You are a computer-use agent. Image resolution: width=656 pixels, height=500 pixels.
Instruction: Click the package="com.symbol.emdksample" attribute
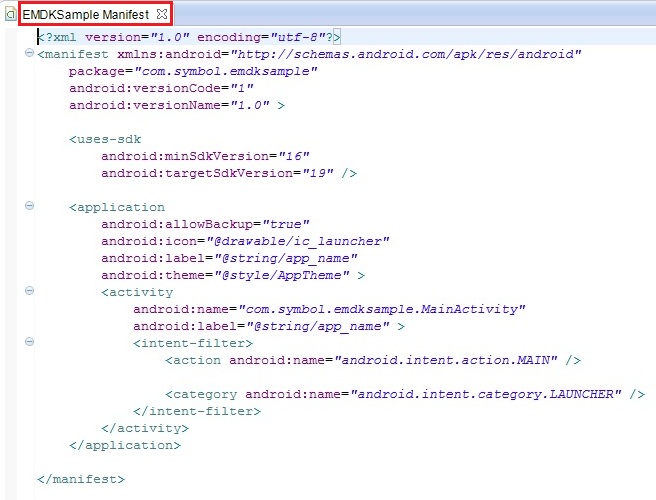tap(193, 72)
